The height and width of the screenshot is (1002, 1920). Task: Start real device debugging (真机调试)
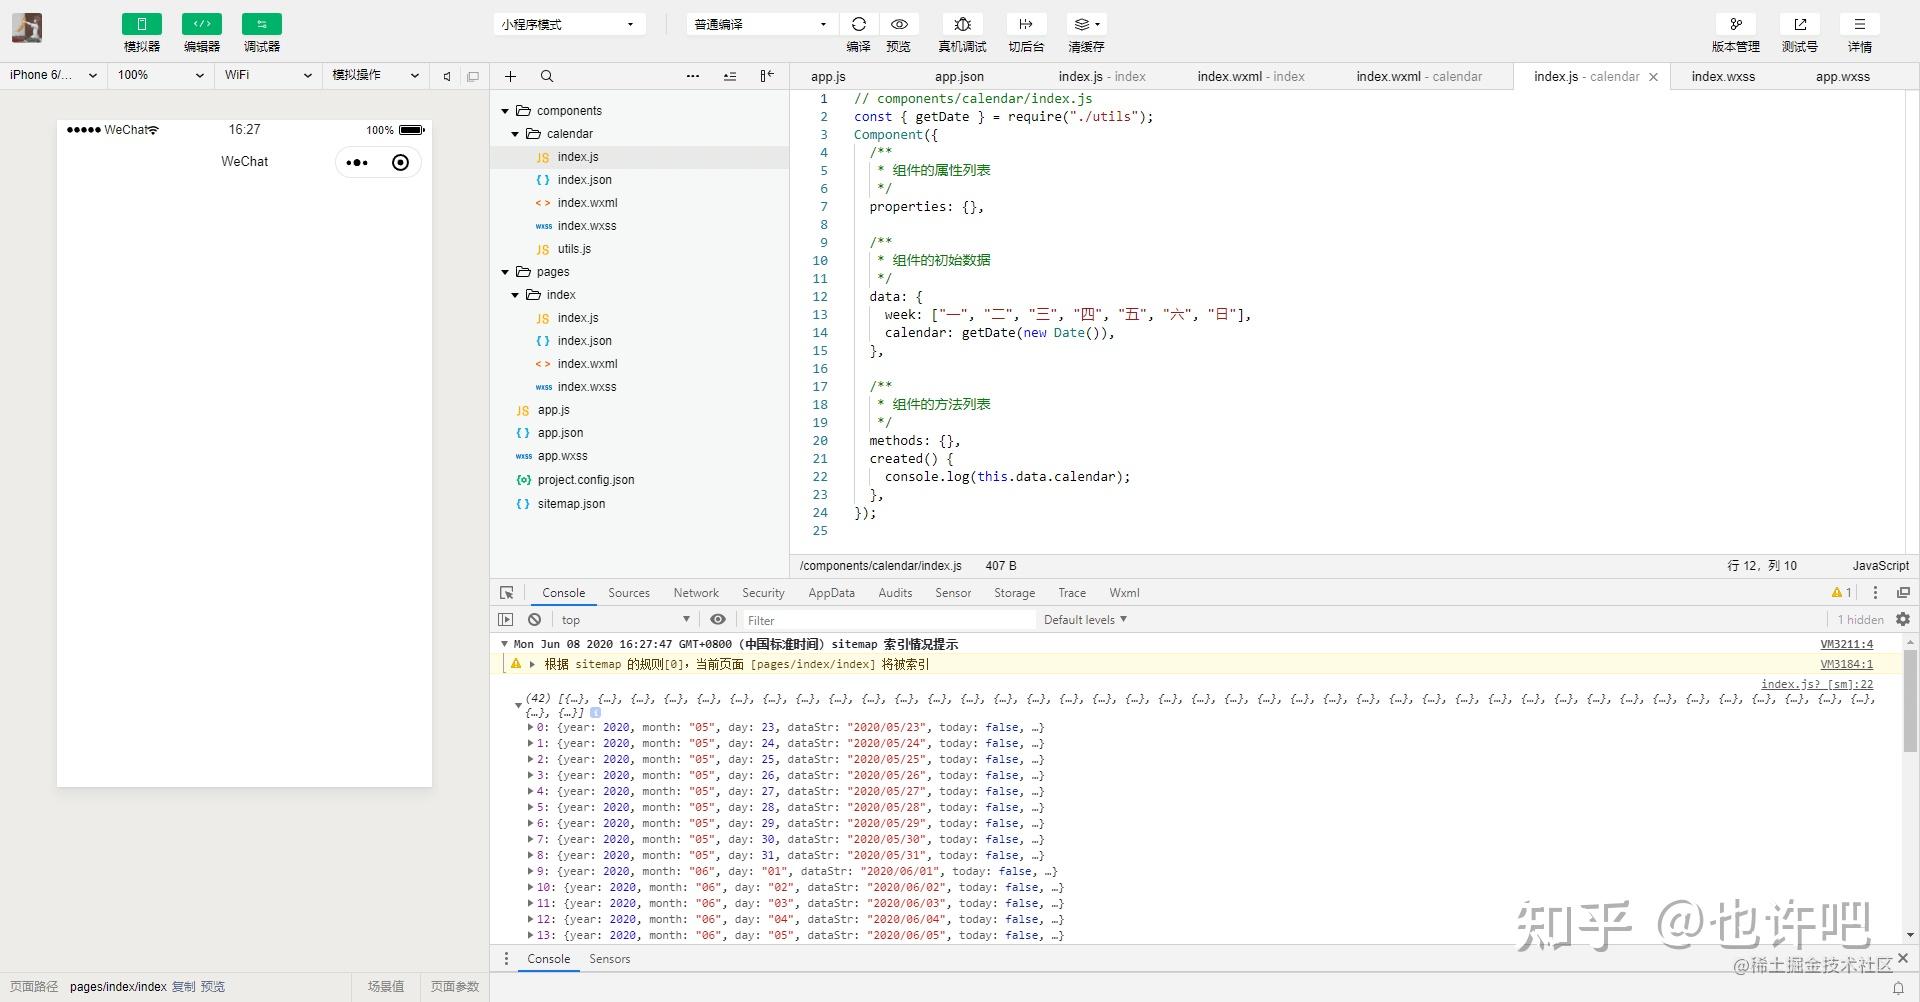click(x=962, y=24)
